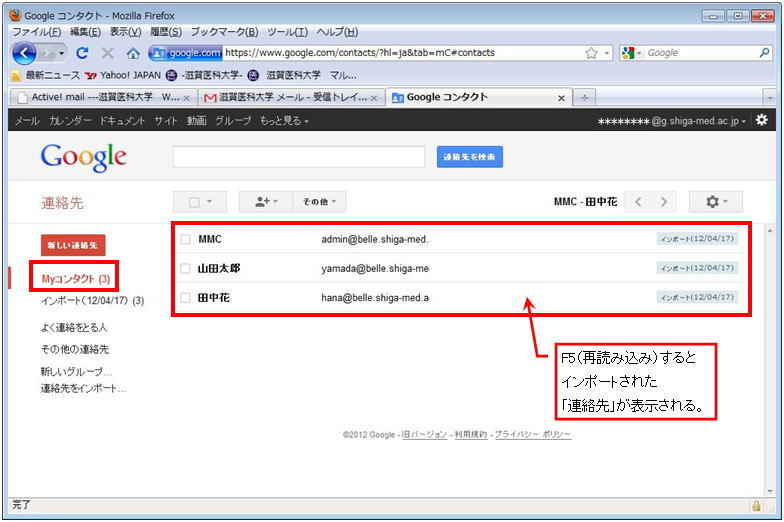Viewport: 784px width, 522px height.
Task: Open the new tab plus button
Action: click(x=584, y=98)
